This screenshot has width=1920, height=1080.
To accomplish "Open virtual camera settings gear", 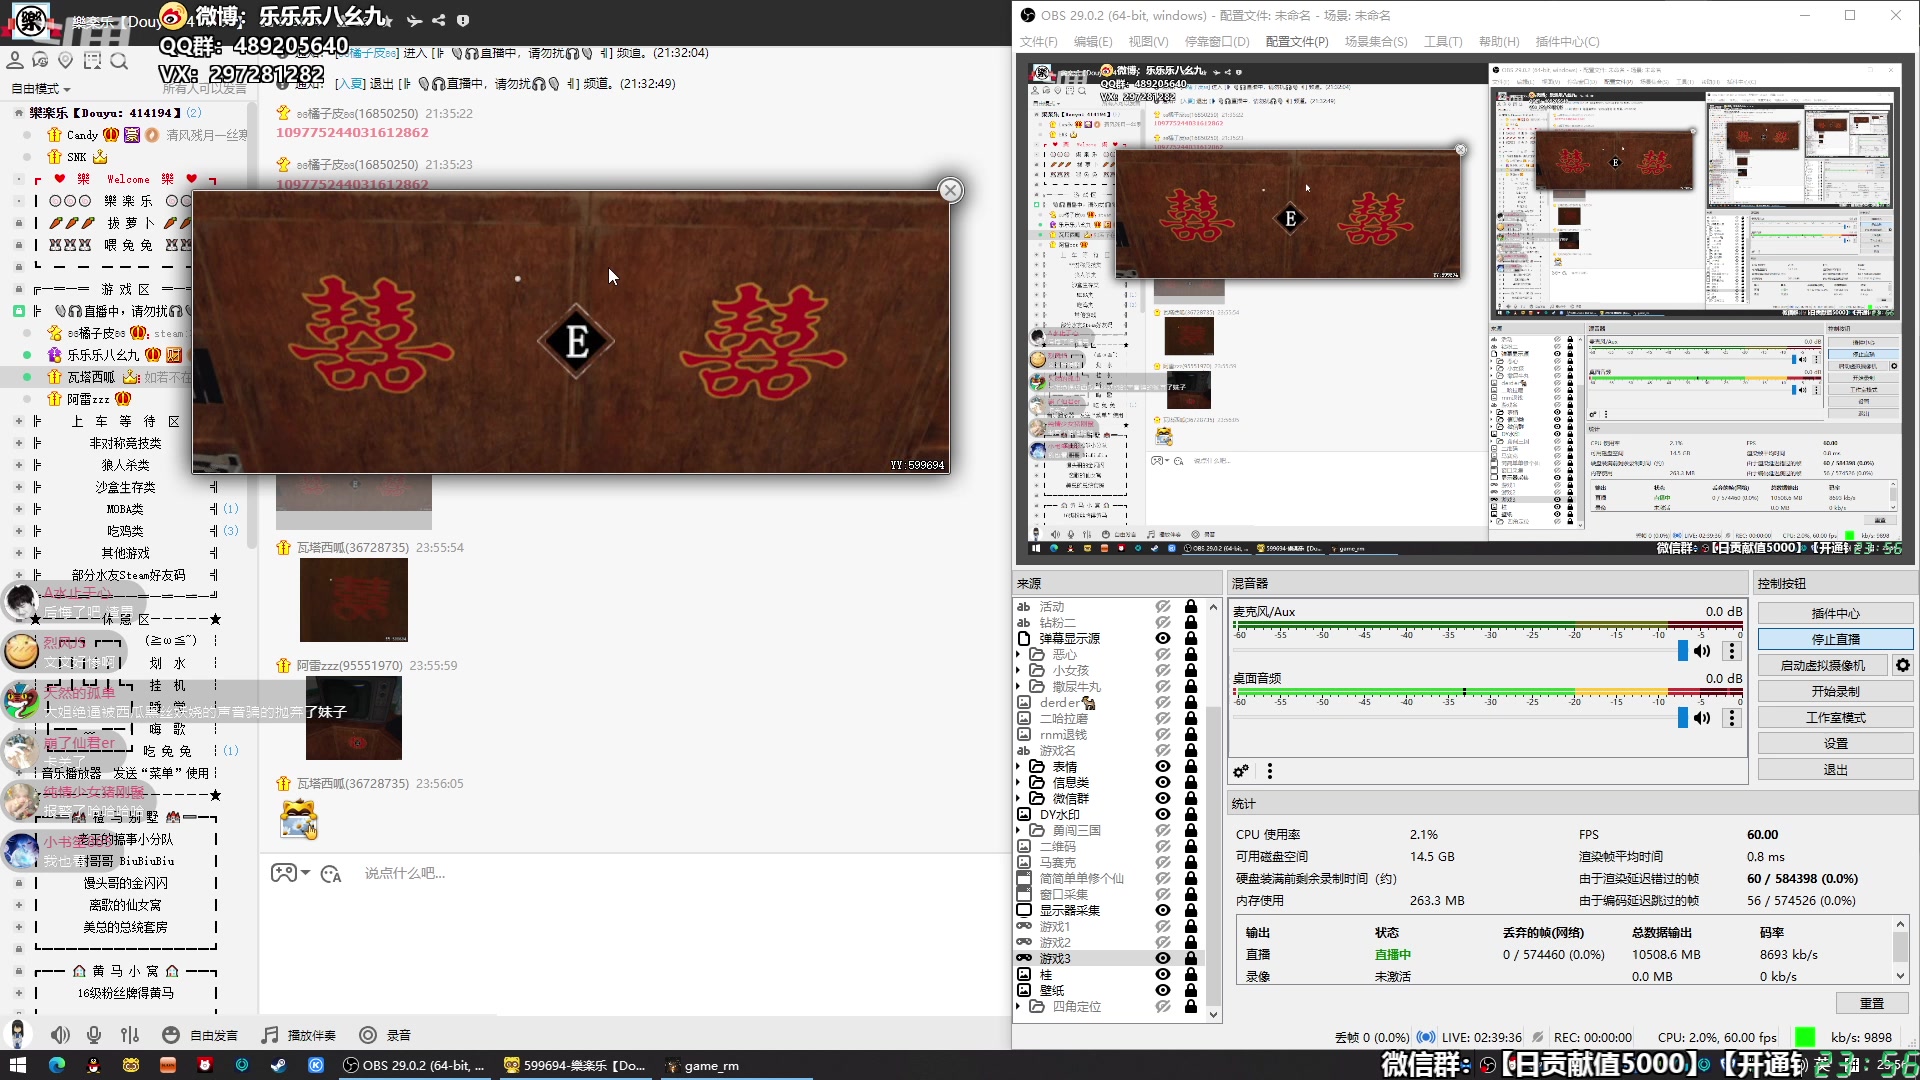I will (x=1902, y=665).
